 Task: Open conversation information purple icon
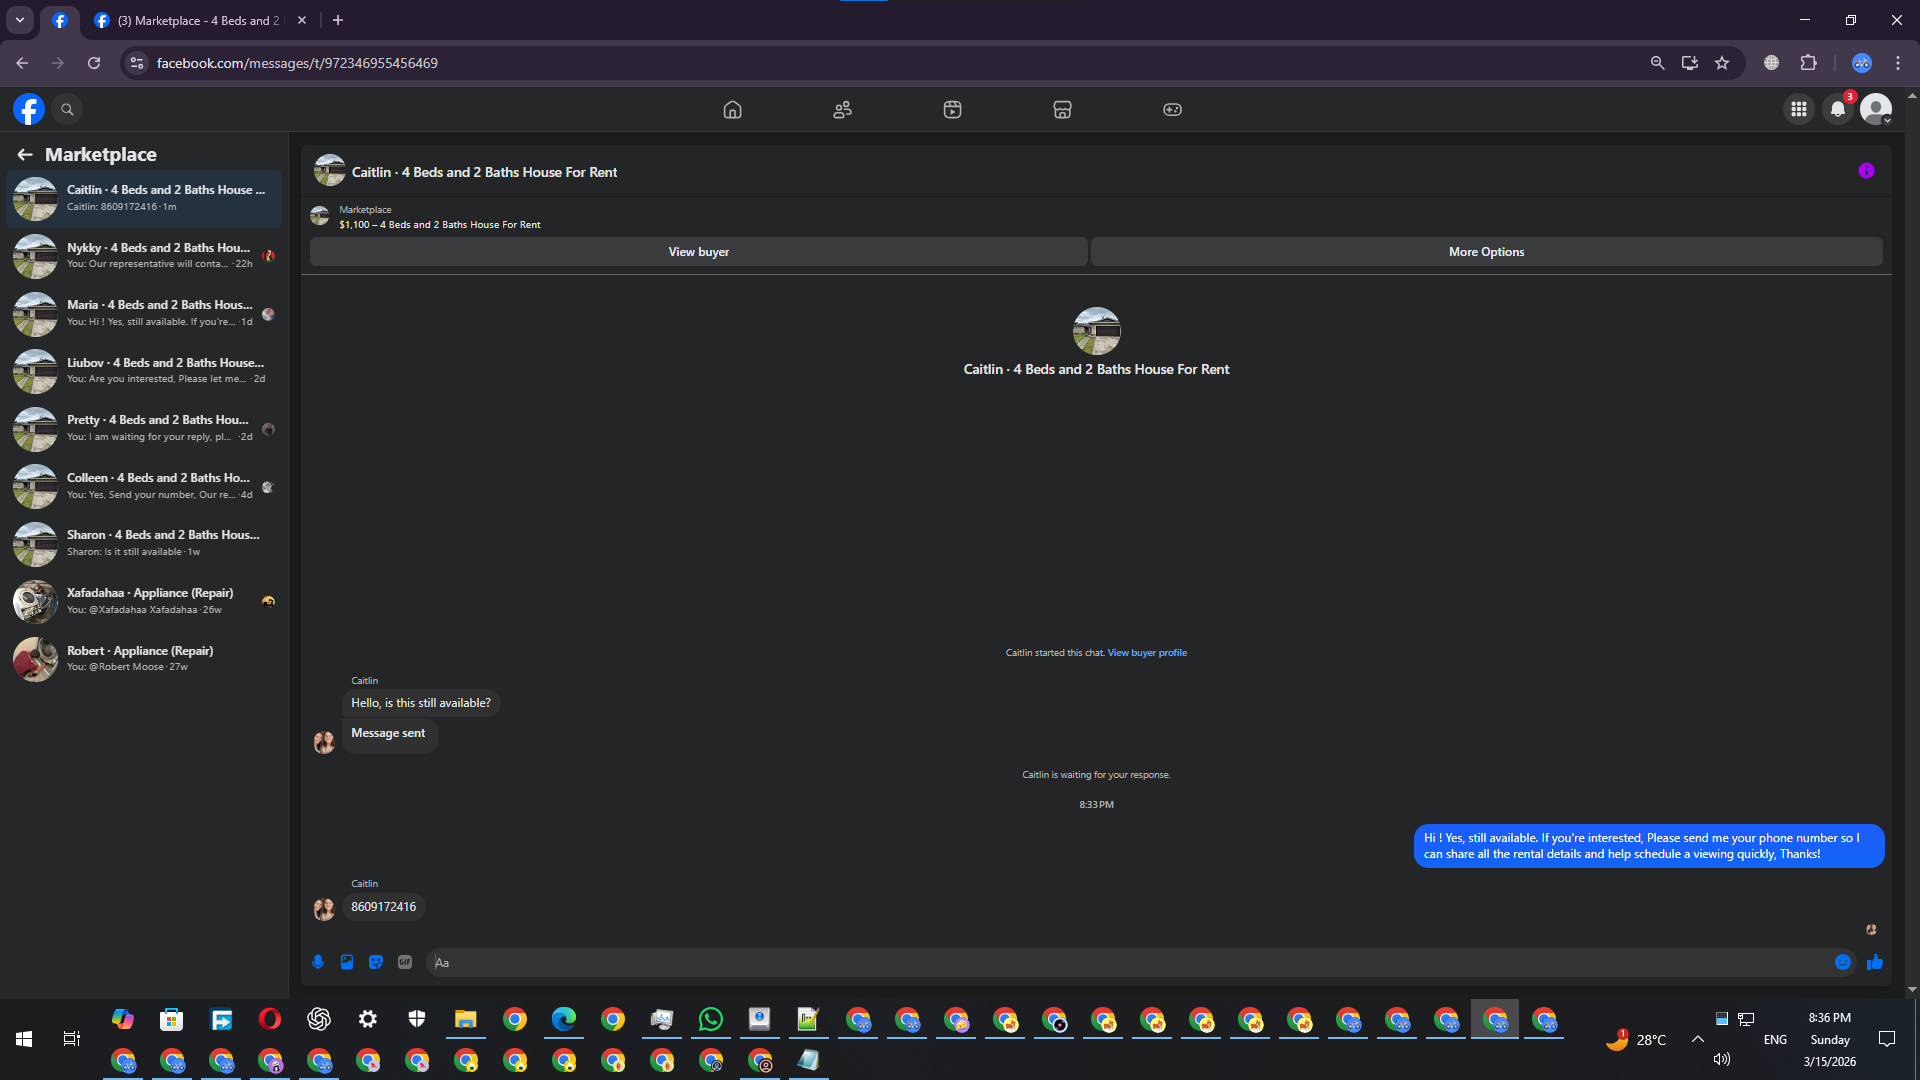click(1866, 171)
